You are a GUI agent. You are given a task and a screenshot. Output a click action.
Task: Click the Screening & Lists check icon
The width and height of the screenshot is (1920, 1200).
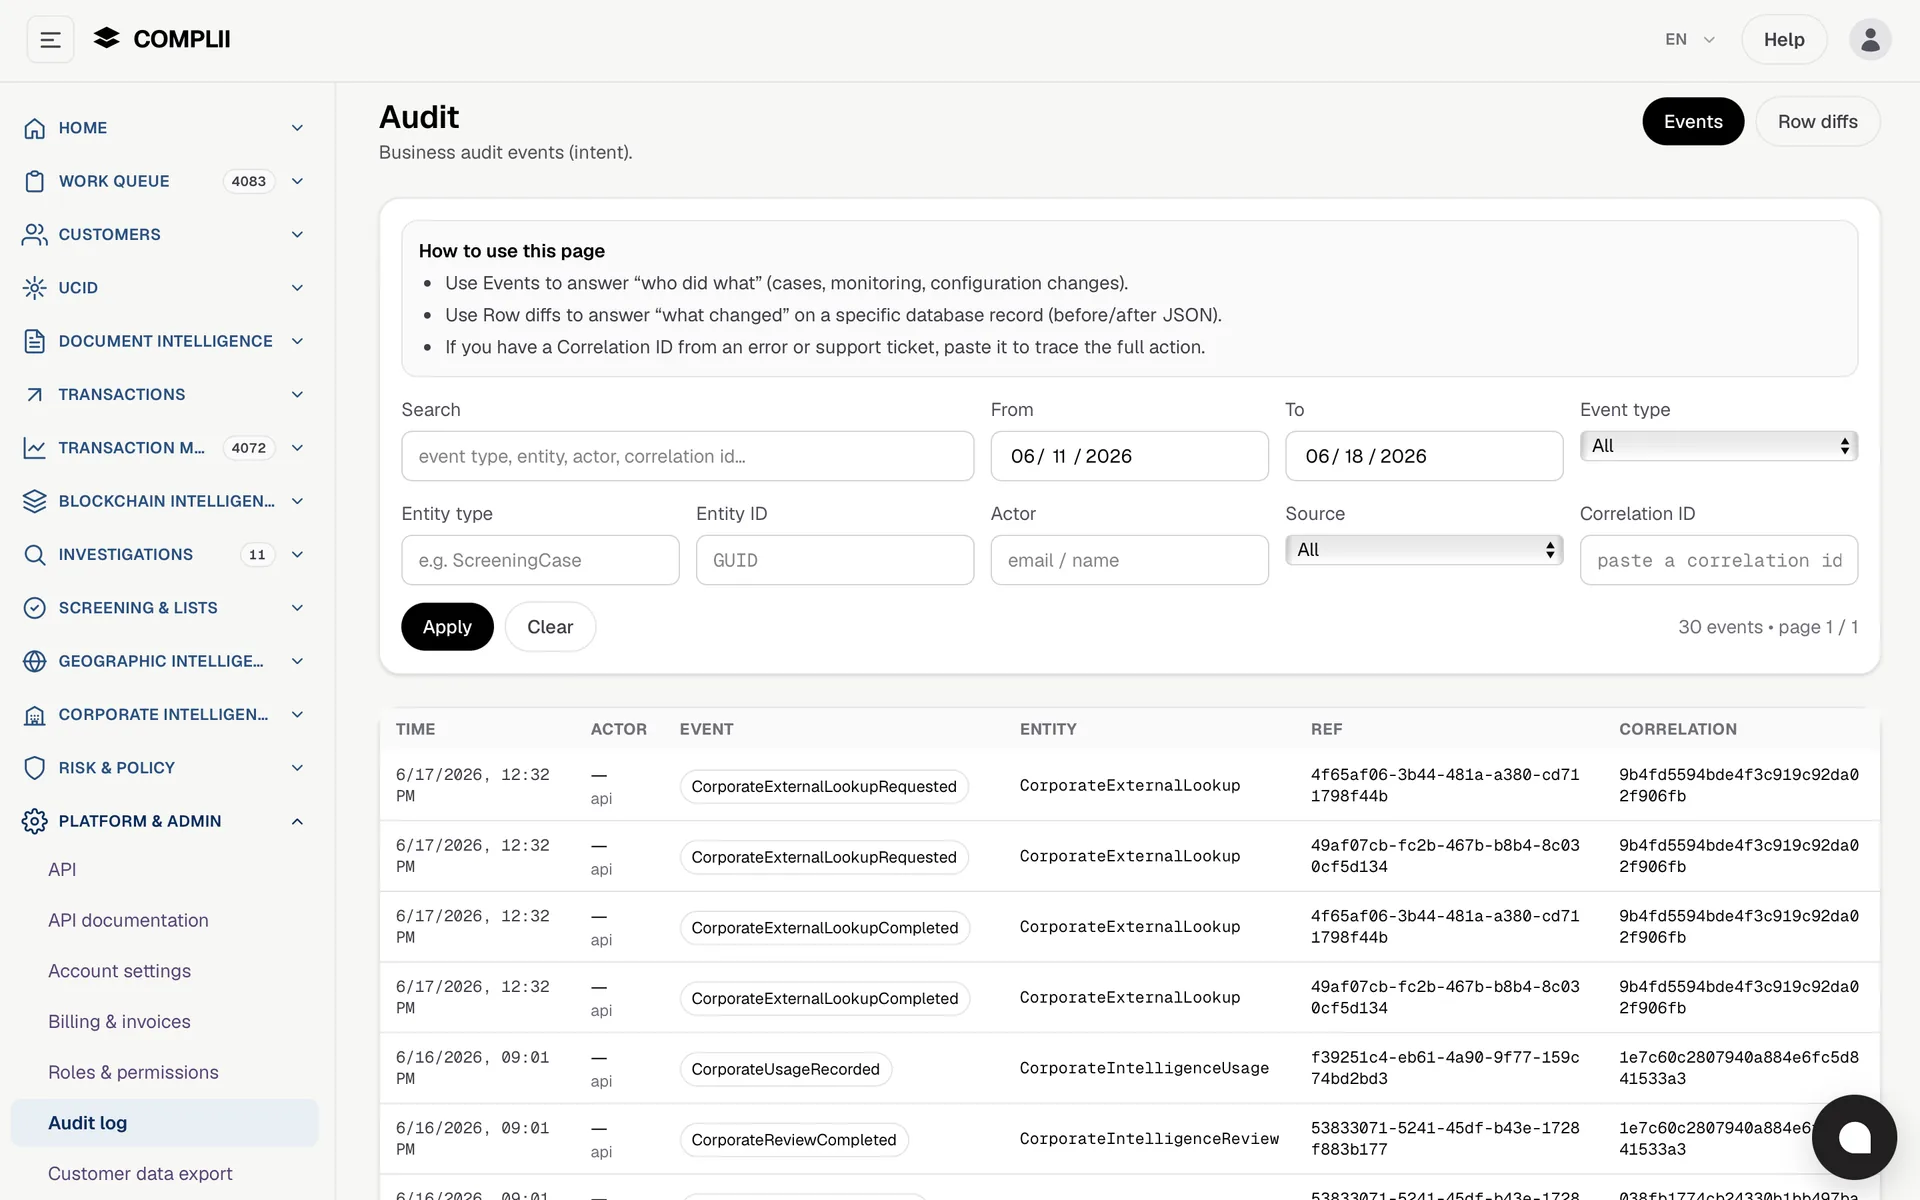(35, 608)
